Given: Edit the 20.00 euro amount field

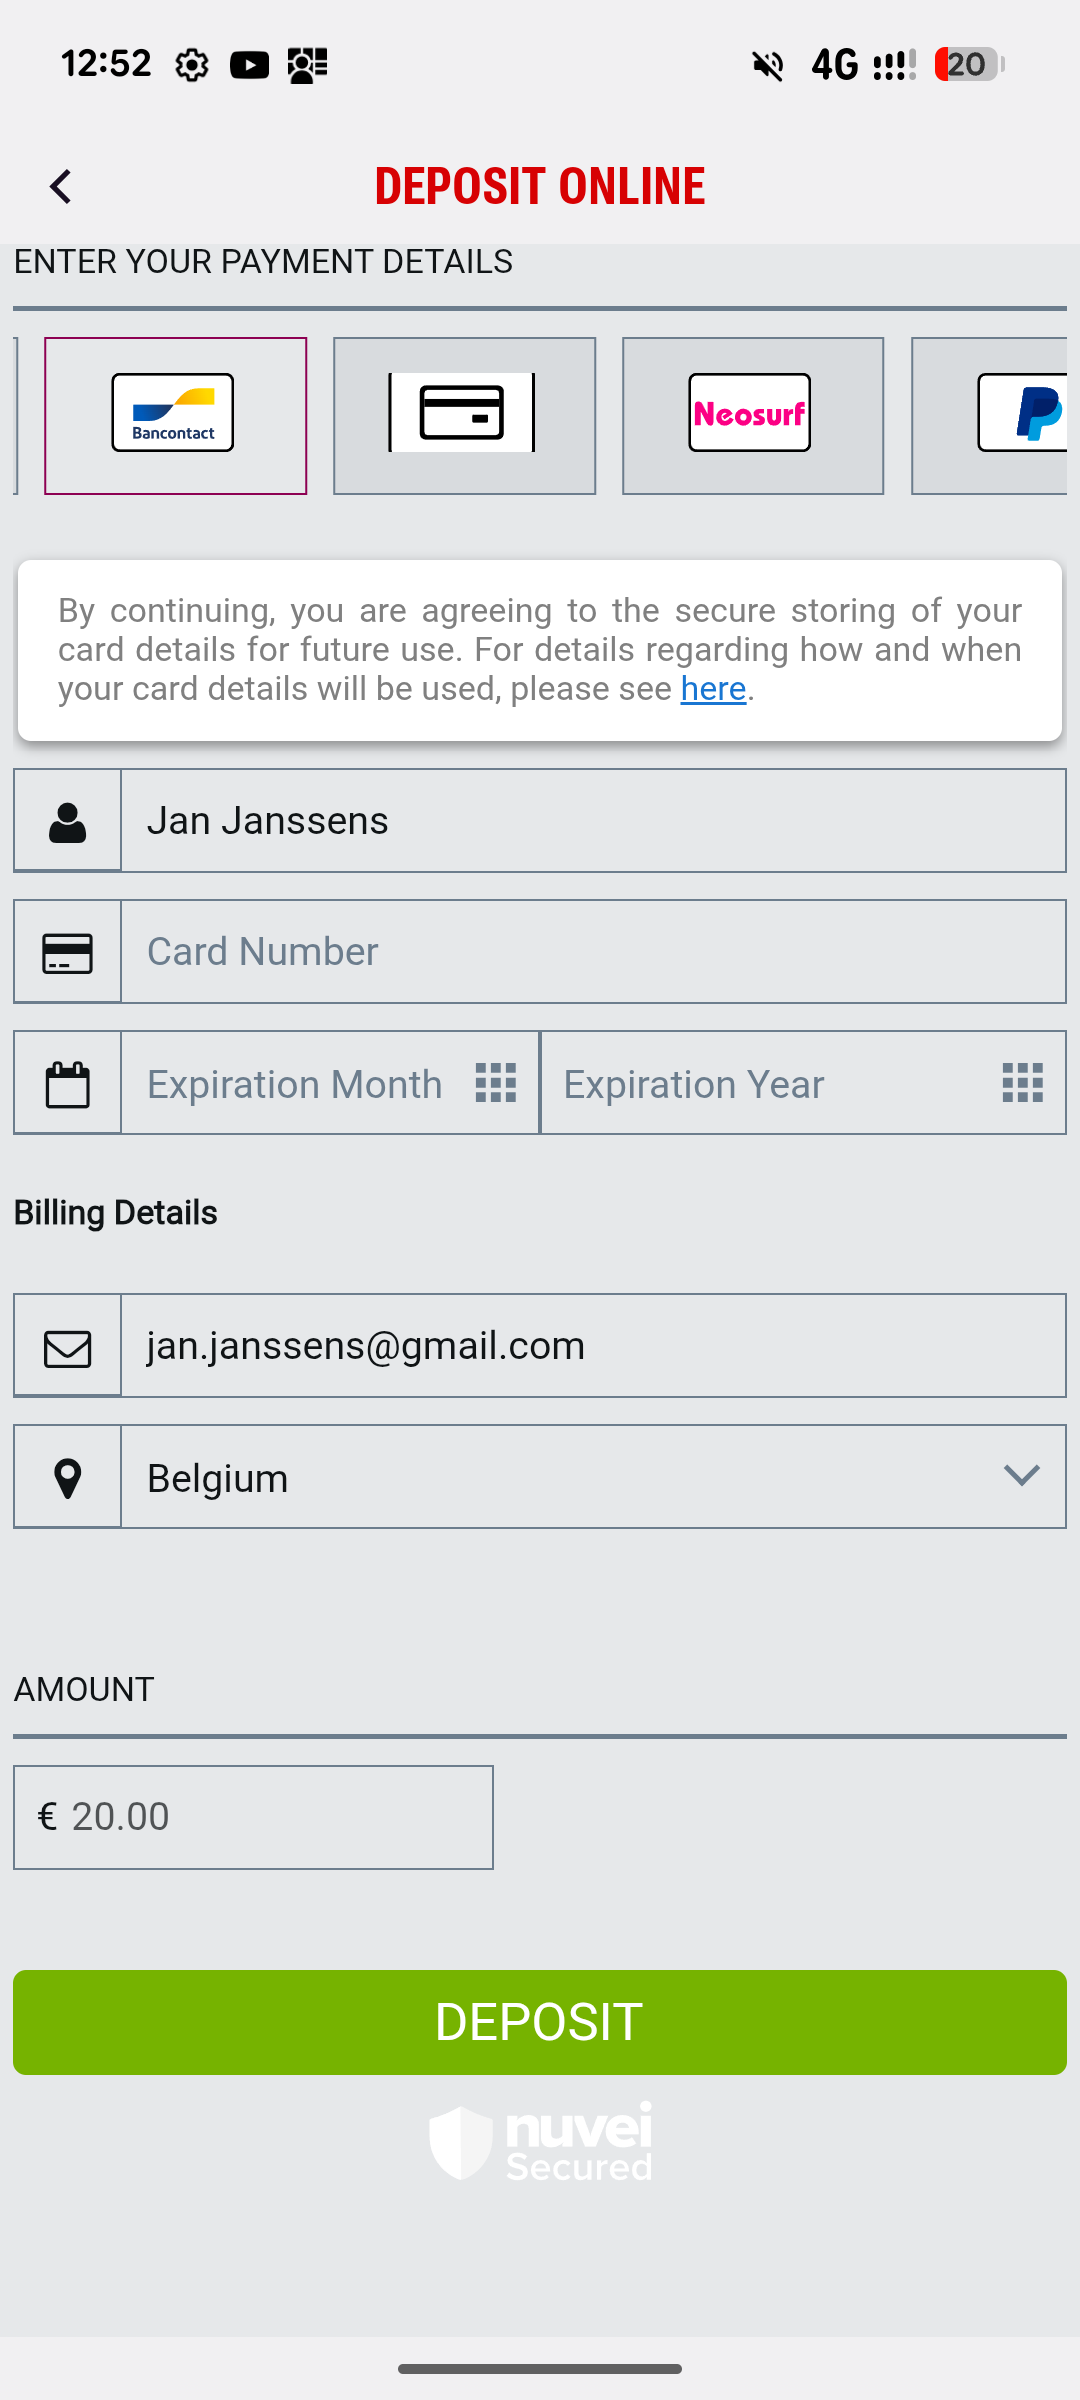Looking at the screenshot, I should point(254,1817).
